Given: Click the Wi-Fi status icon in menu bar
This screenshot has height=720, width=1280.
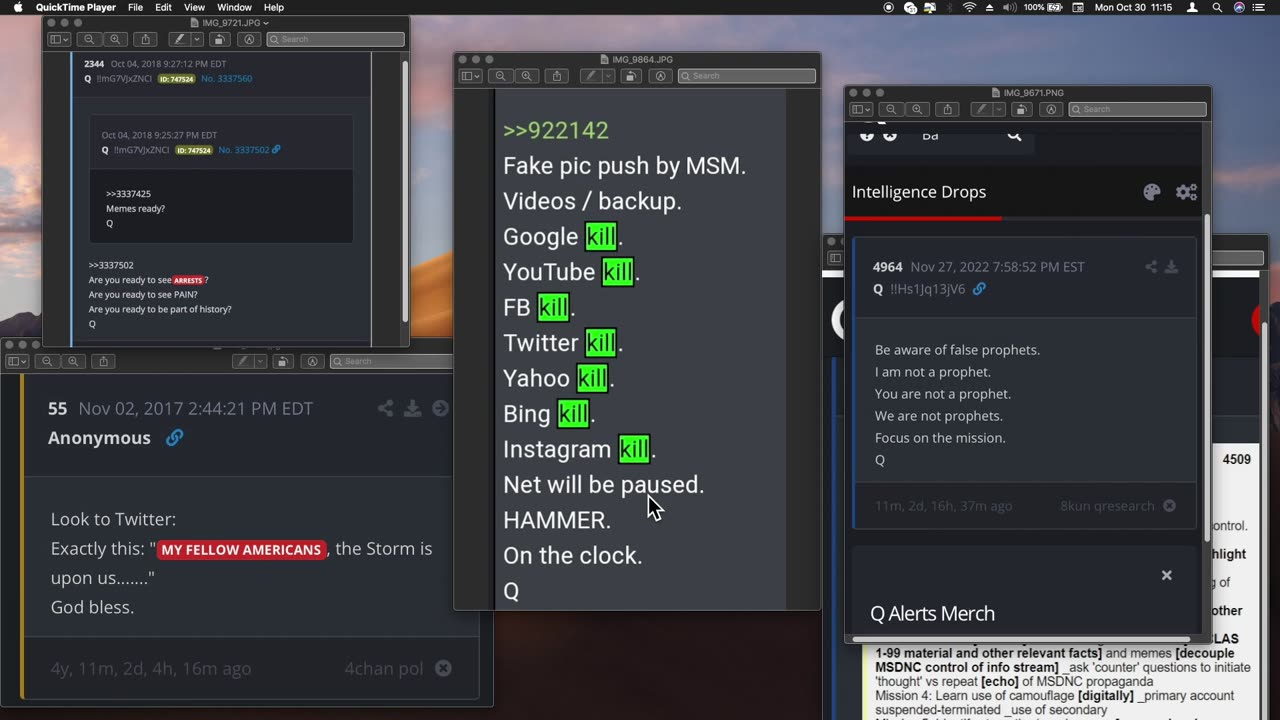Looking at the screenshot, I should point(969,7).
